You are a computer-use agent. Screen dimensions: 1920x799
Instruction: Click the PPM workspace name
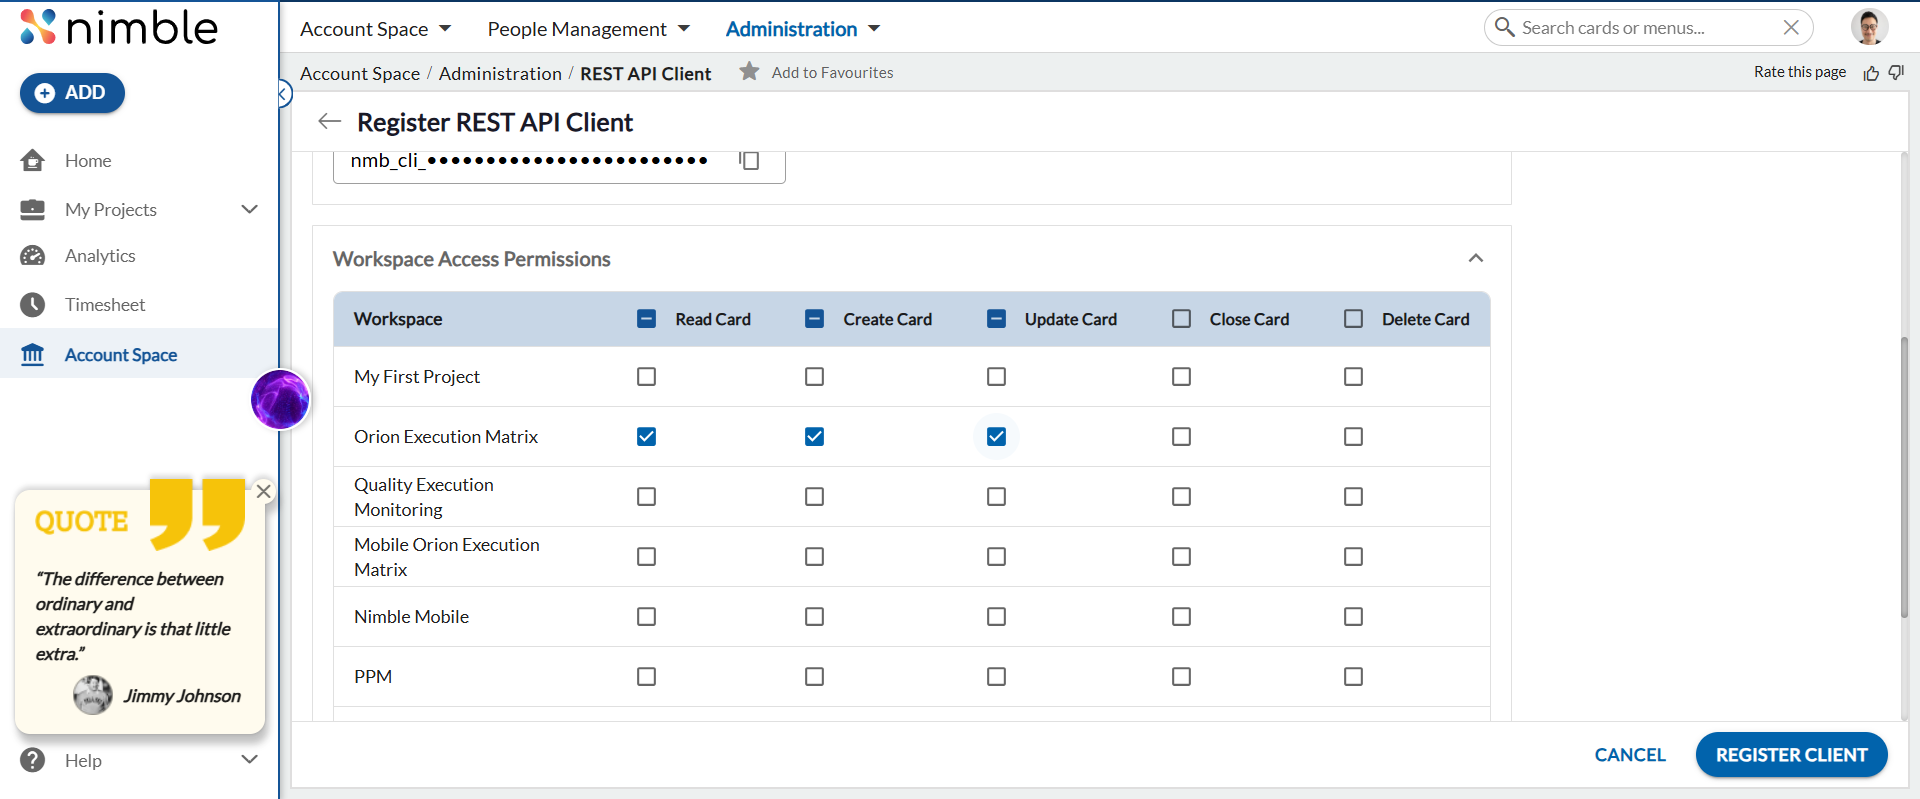[373, 677]
